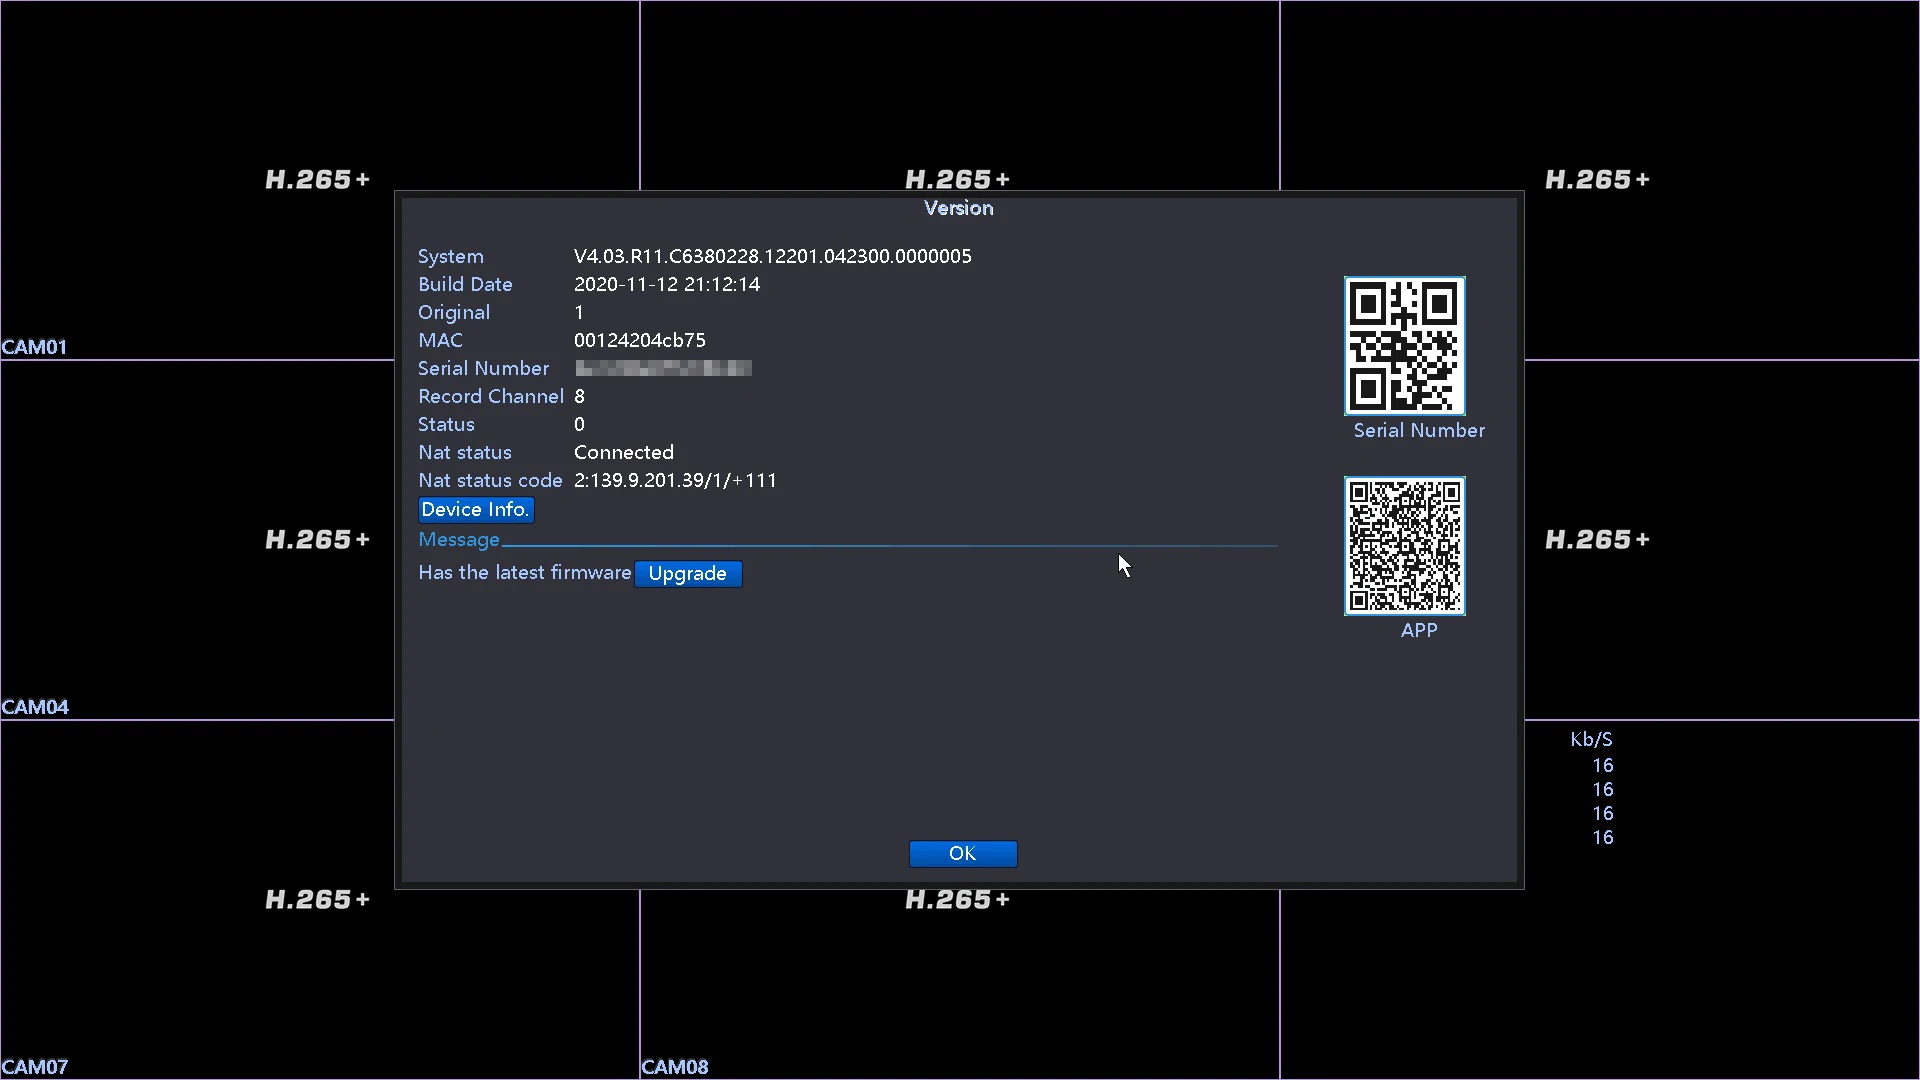Click the Serial Number QR code
Image resolution: width=1920 pixels, height=1080 pixels.
click(1404, 346)
